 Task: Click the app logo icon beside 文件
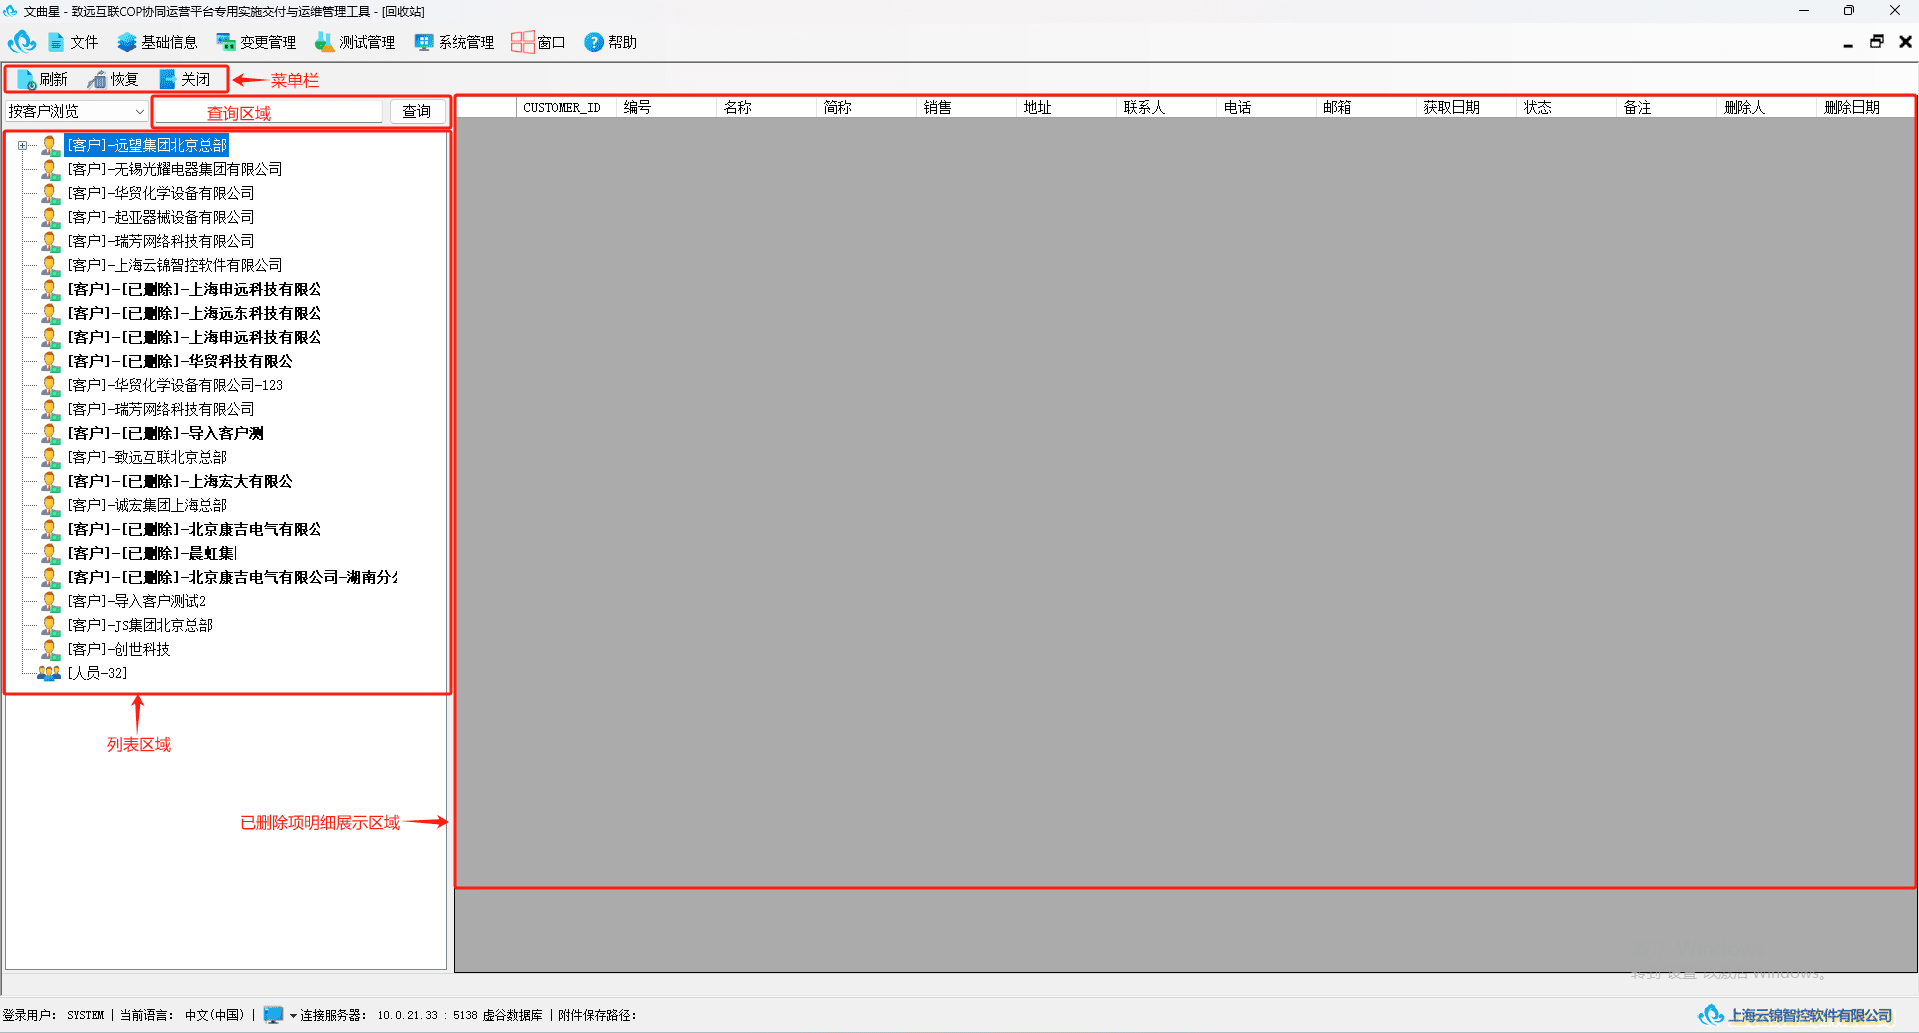22,42
